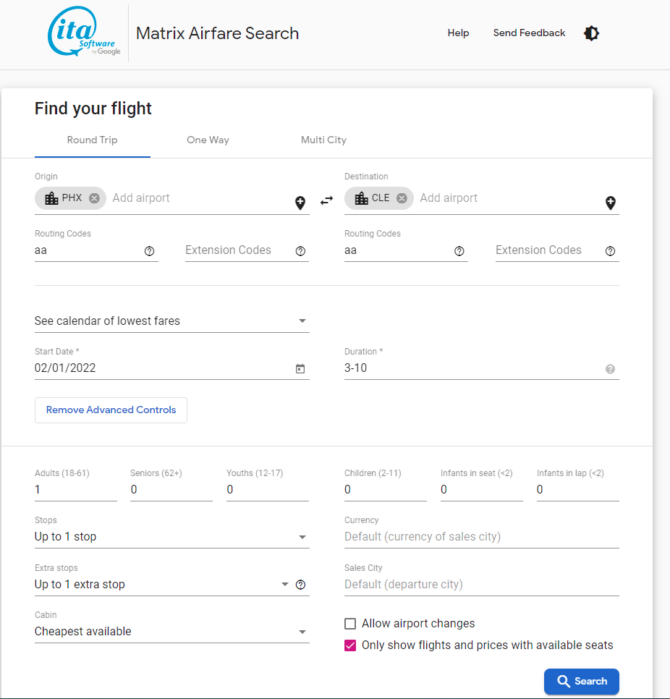Click the CLE city building icon

coord(362,198)
